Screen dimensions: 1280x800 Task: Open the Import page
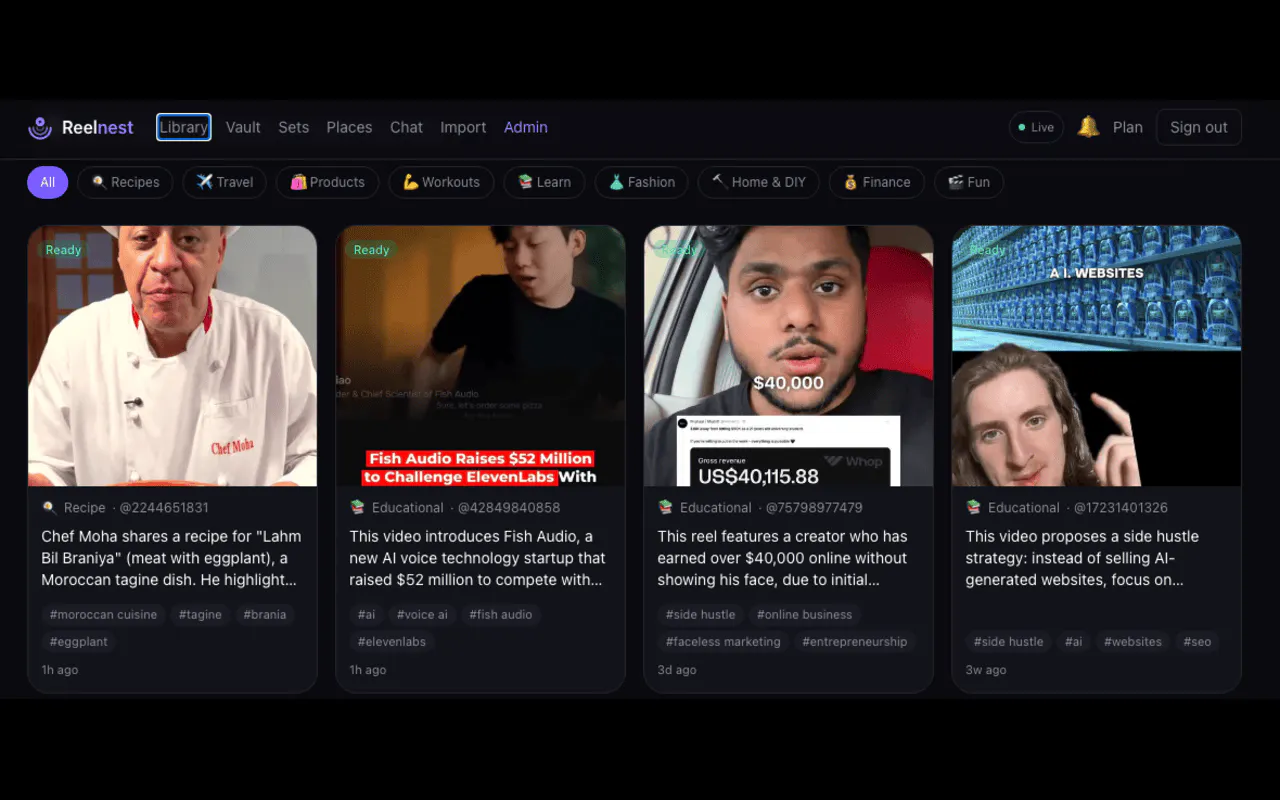pos(463,127)
